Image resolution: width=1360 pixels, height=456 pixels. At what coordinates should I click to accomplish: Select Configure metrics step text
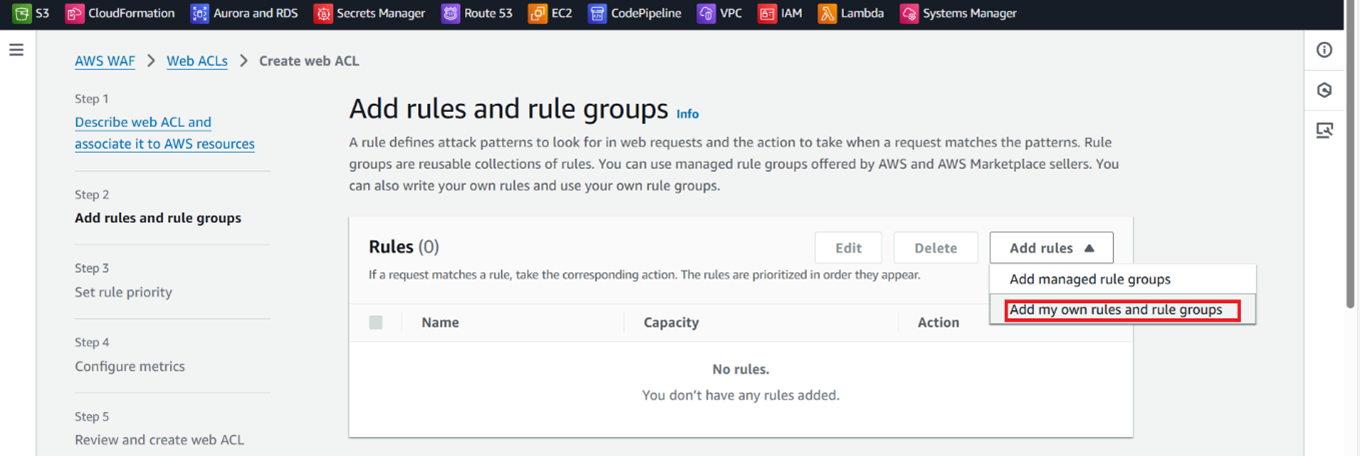click(130, 366)
